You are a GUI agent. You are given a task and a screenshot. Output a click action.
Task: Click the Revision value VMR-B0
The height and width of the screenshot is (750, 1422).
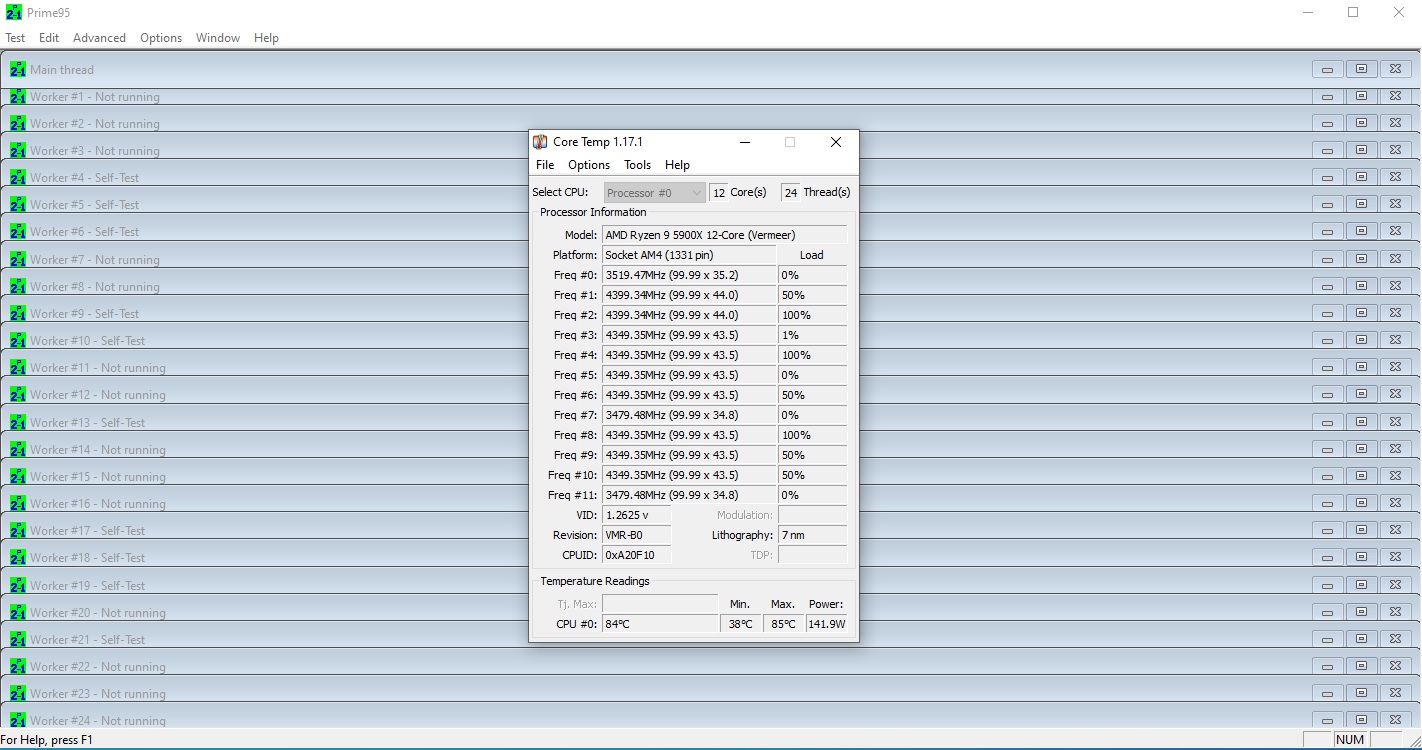point(636,535)
